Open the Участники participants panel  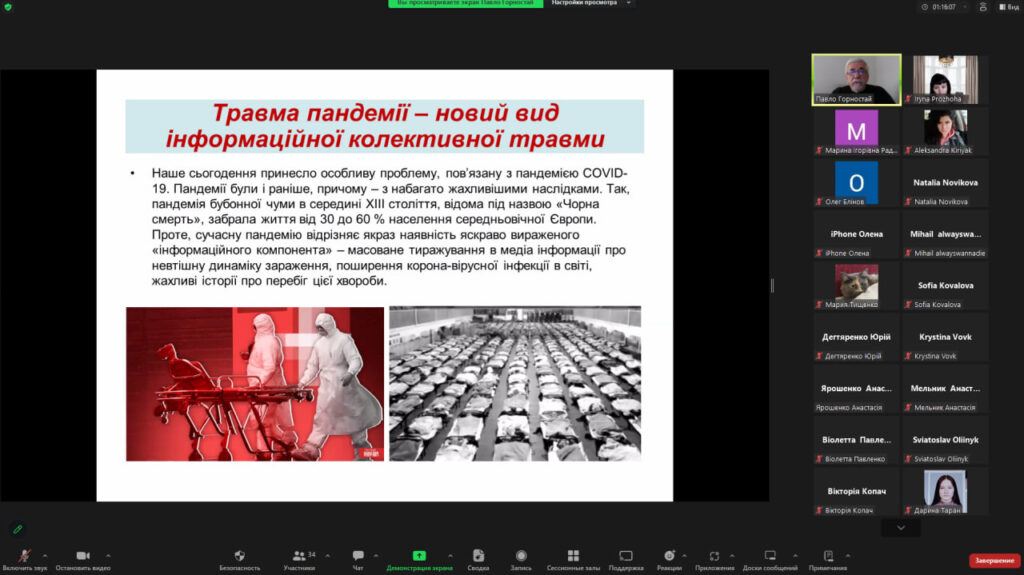click(299, 556)
